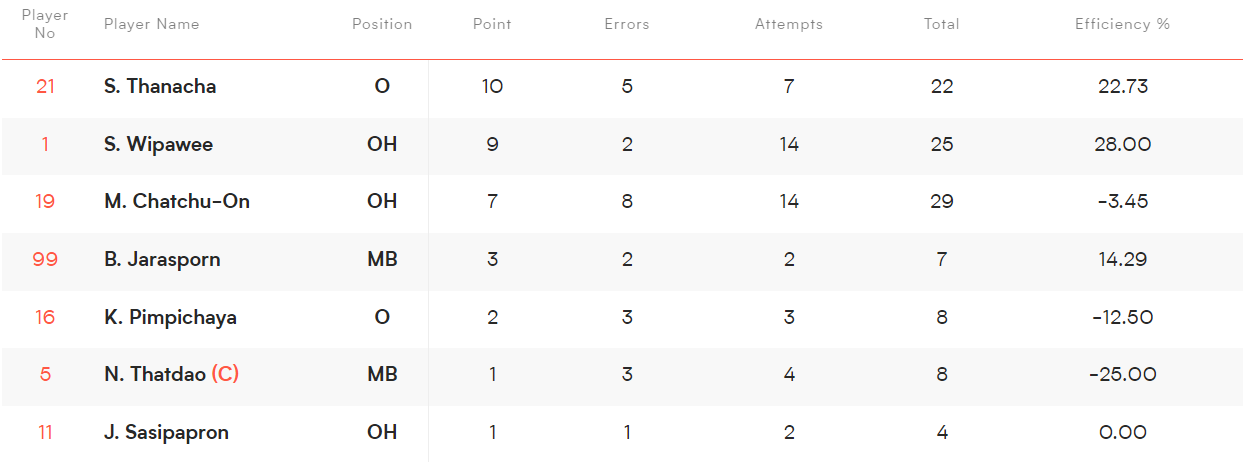Click the Point column header

click(492, 24)
